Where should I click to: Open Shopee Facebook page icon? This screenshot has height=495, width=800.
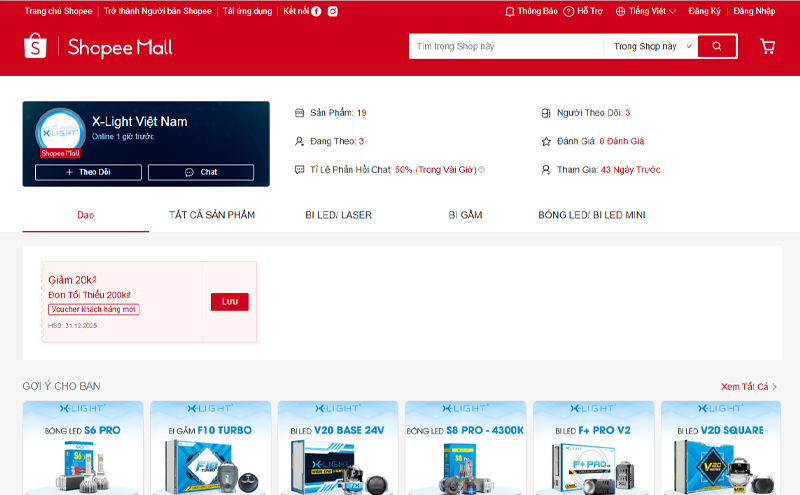pyautogui.click(x=317, y=11)
